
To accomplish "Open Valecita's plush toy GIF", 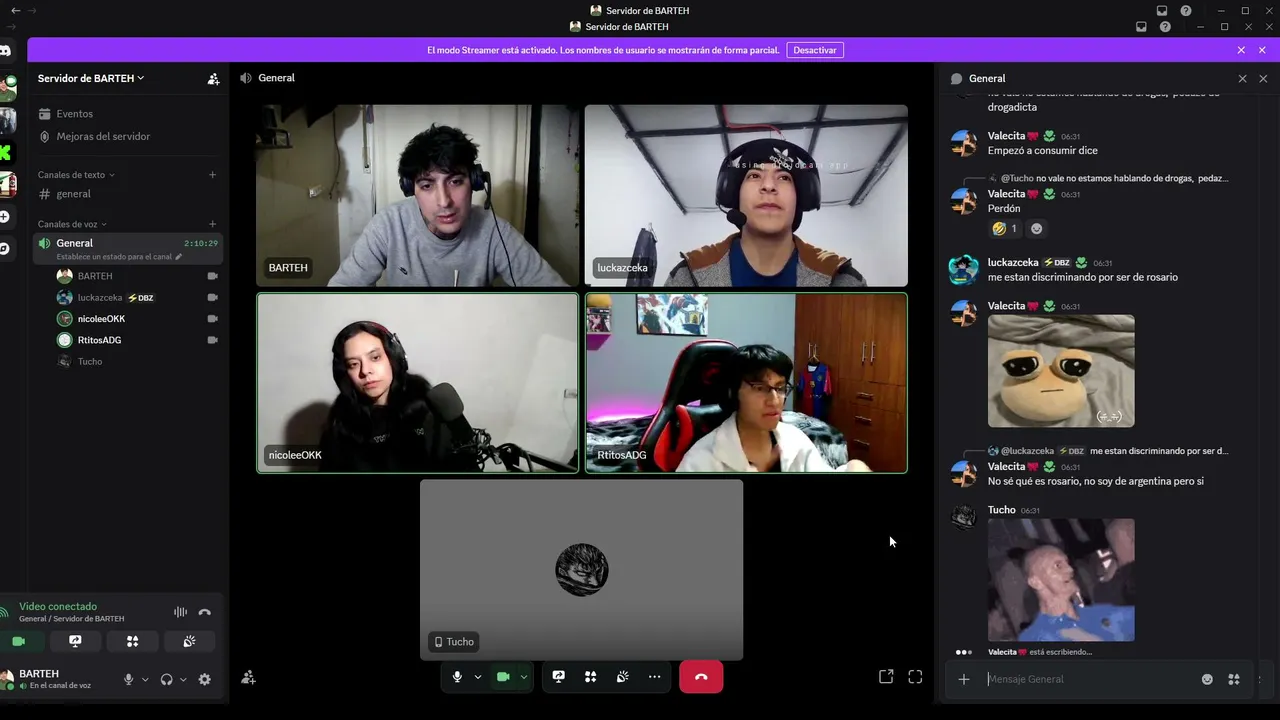I will click(x=1061, y=371).
